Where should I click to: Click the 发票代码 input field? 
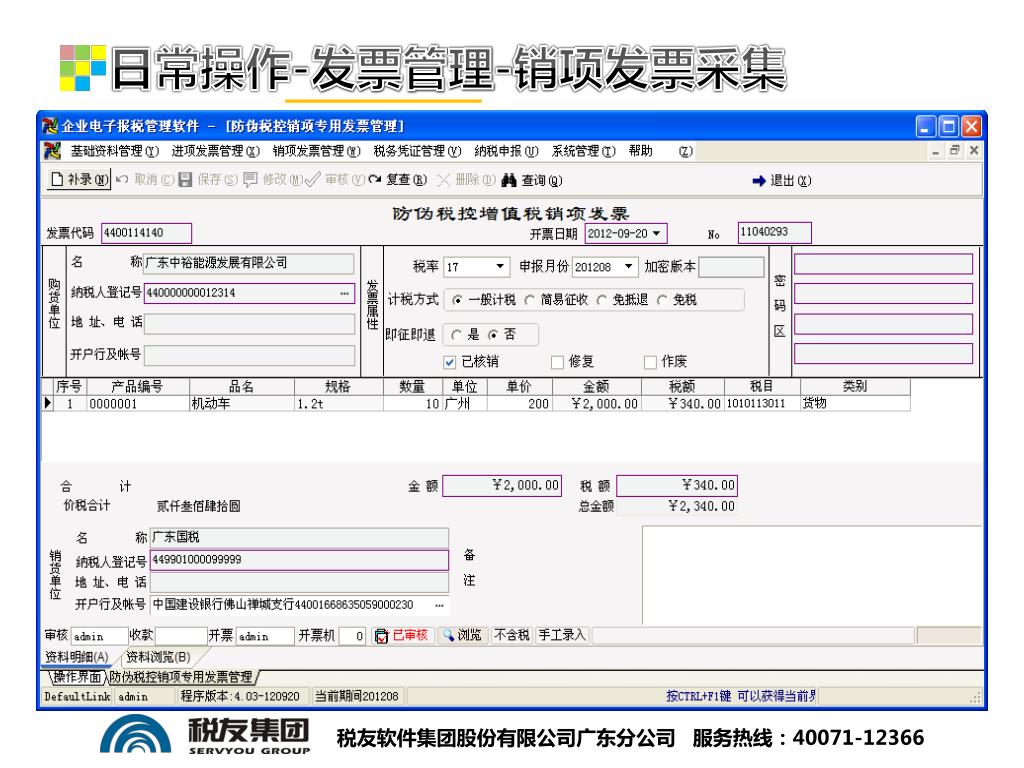pos(146,233)
